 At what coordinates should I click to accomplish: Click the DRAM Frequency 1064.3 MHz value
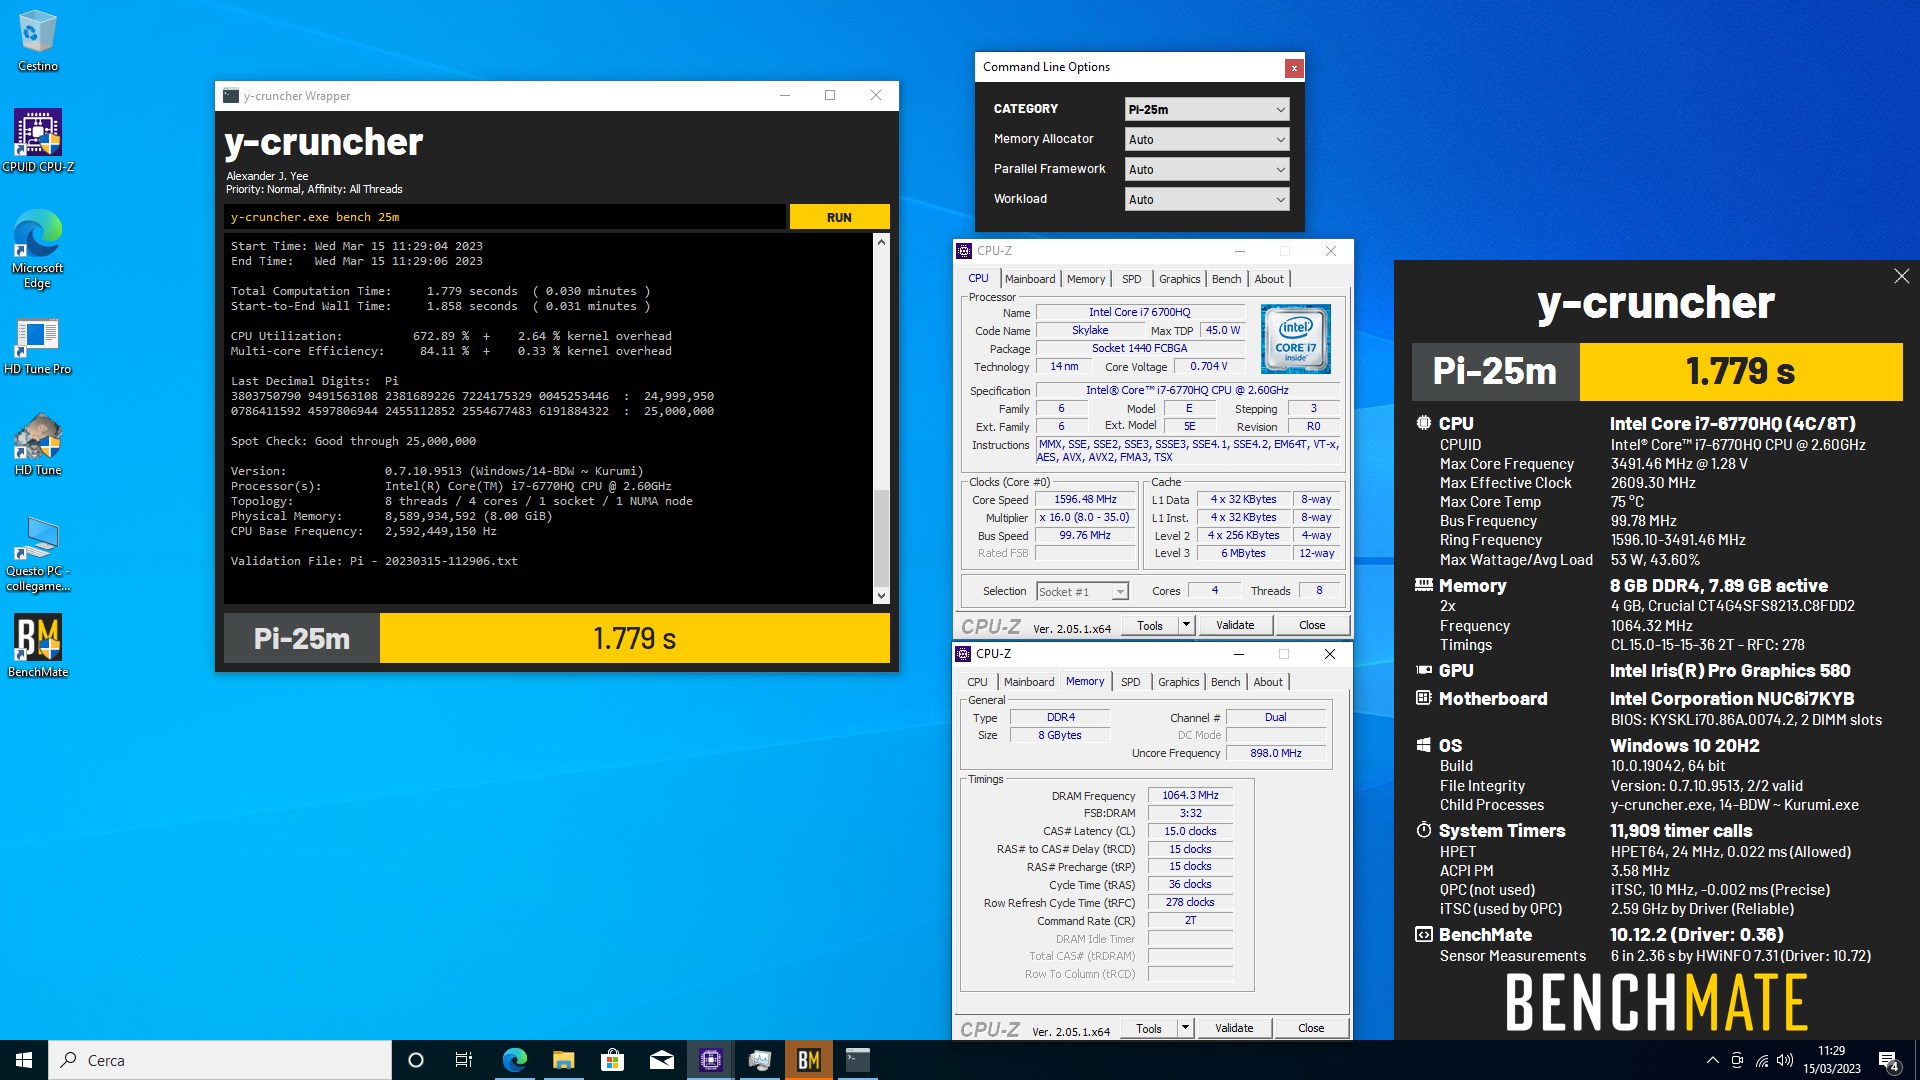pos(1190,796)
